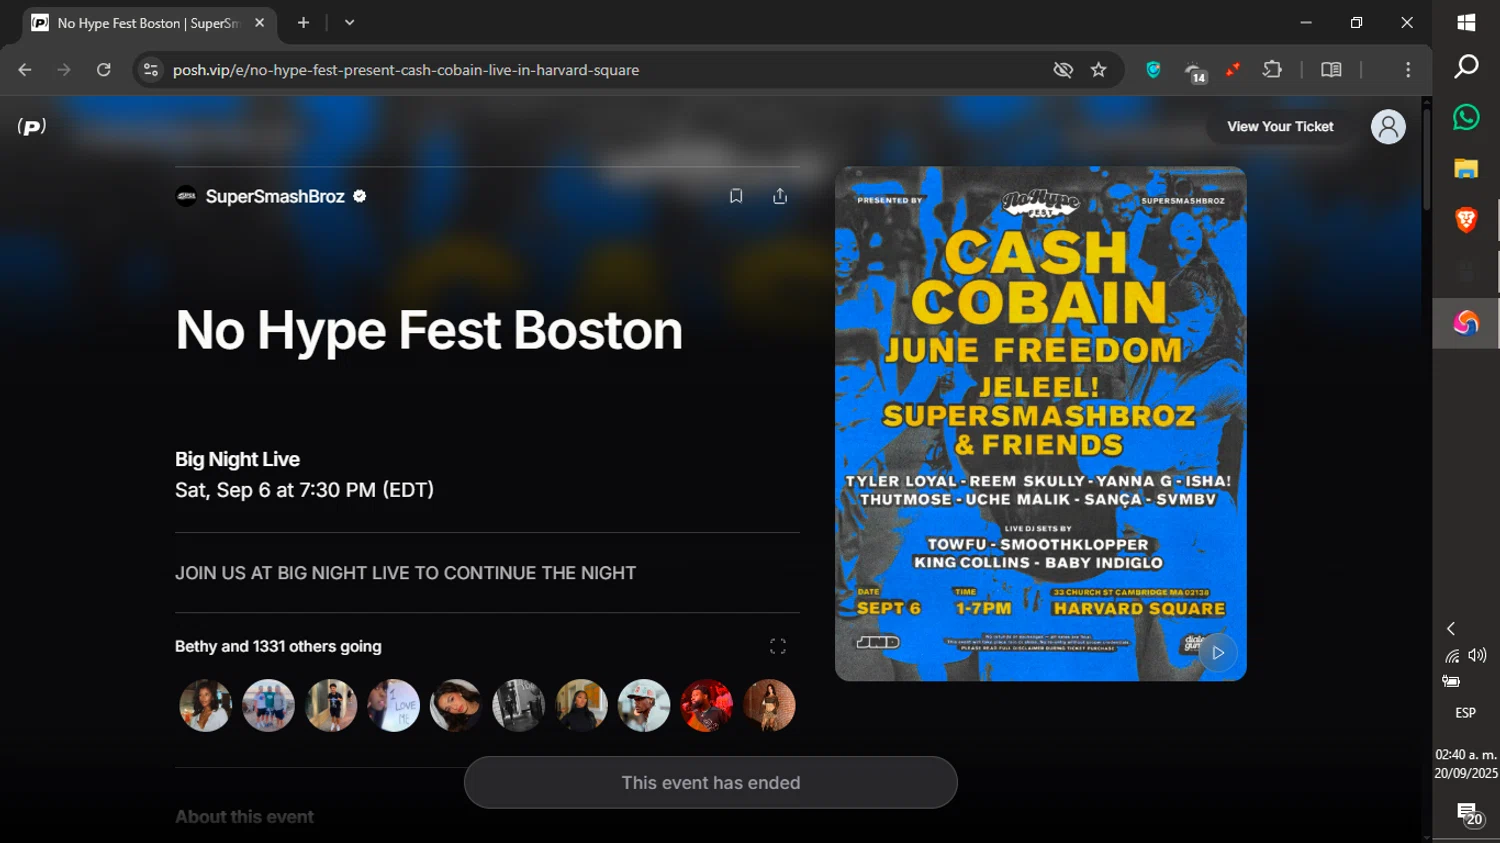Go forward in browser history
Screen dimensions: 1500x843
[x=64, y=70]
